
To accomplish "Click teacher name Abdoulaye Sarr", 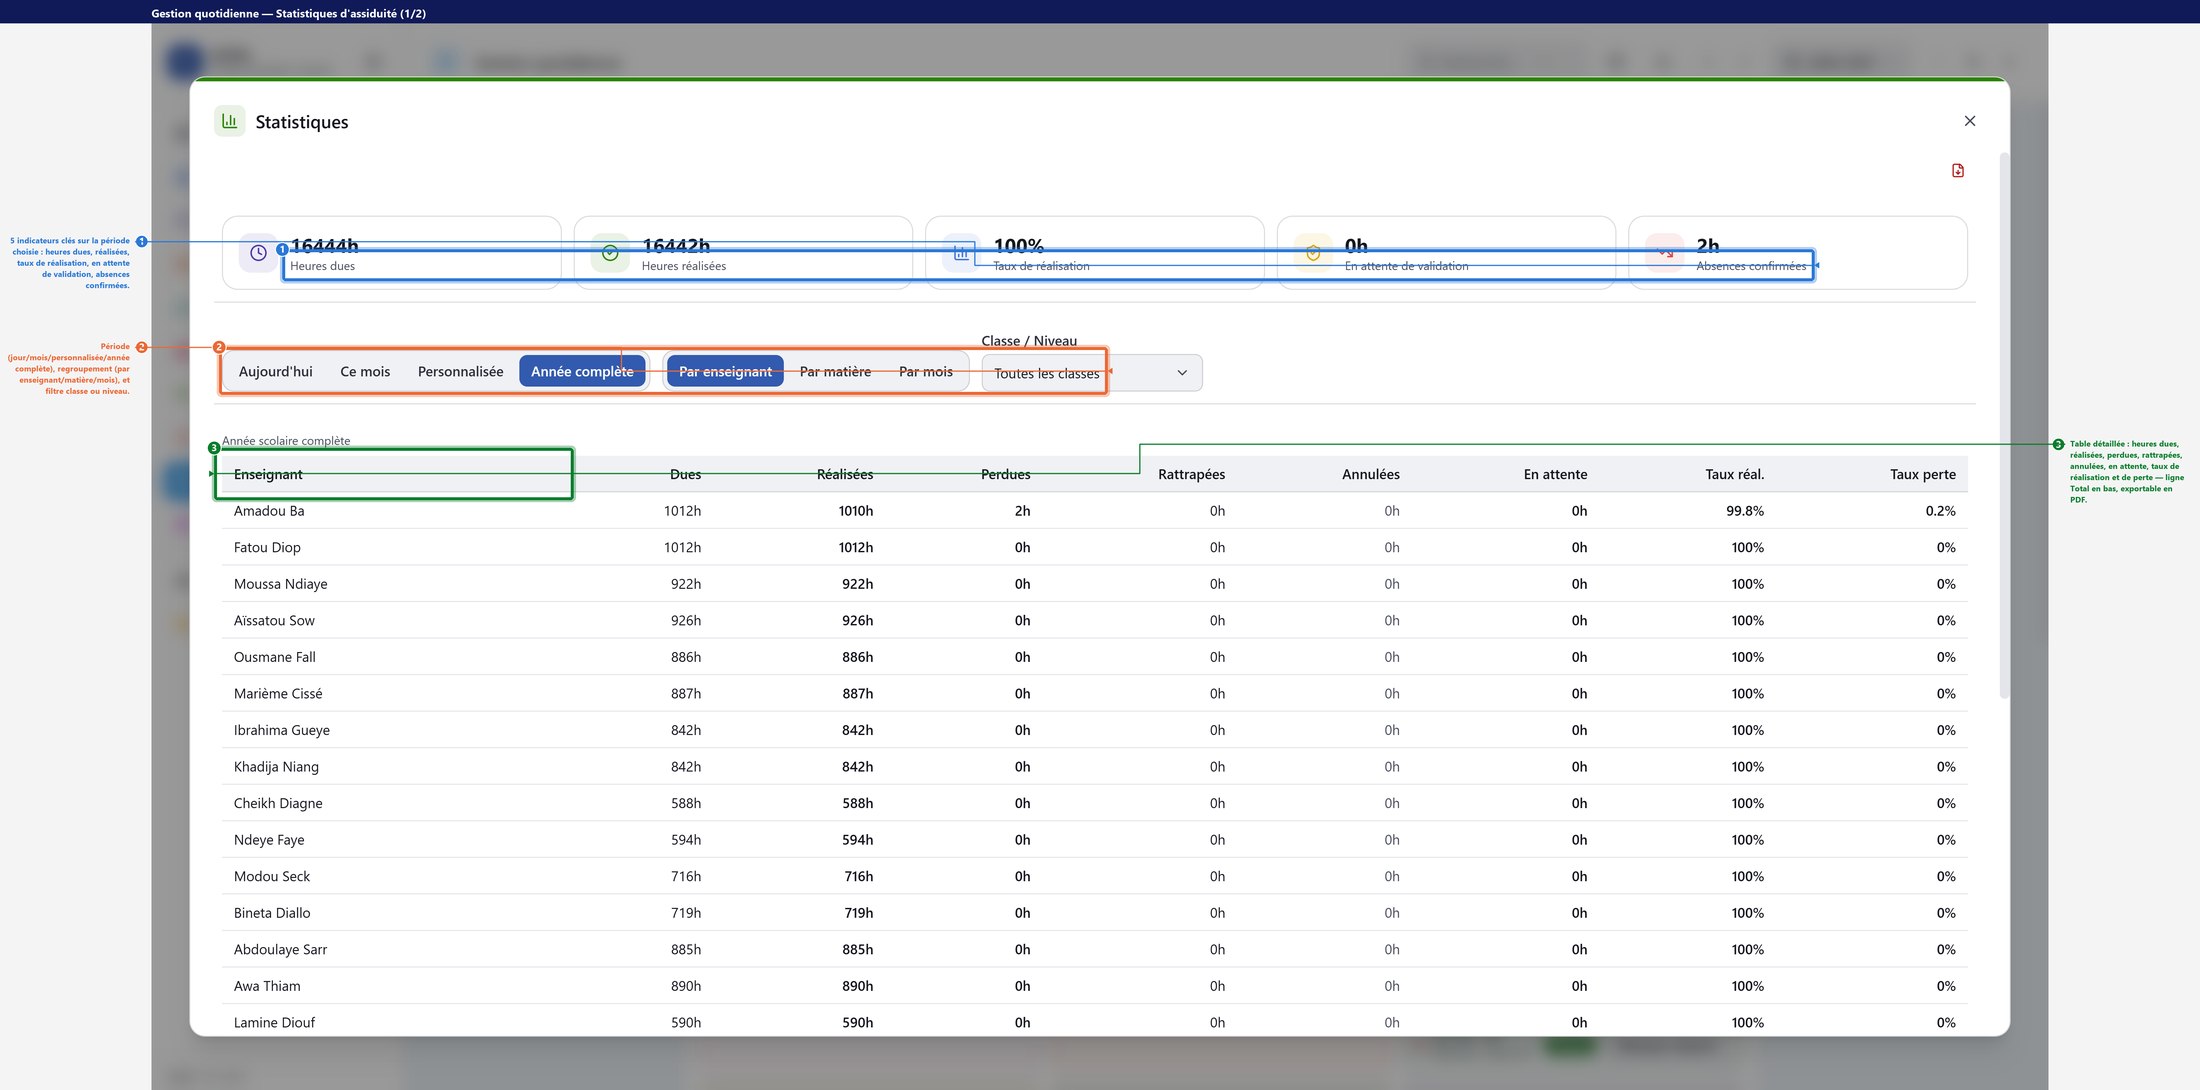I will click(x=280, y=949).
